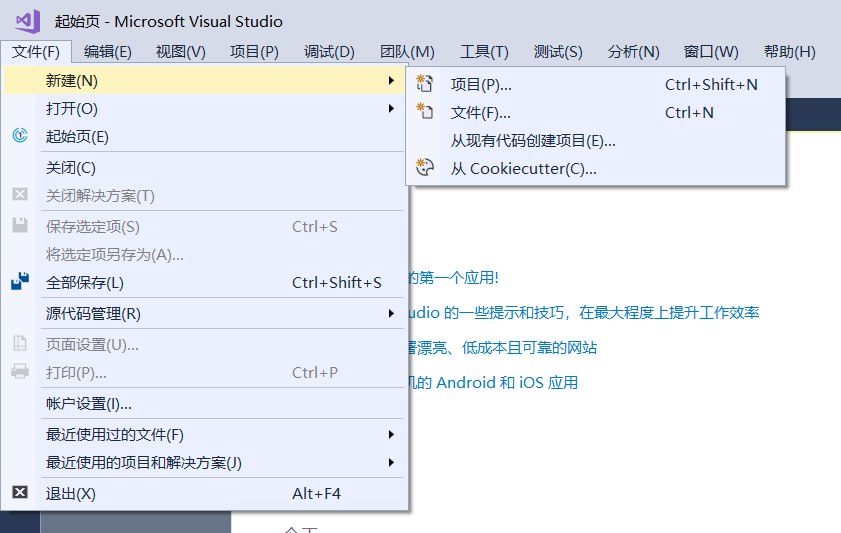Choose 最近使用的项目和解决方案(J) entry
The width and height of the screenshot is (841, 533).
click(204, 463)
